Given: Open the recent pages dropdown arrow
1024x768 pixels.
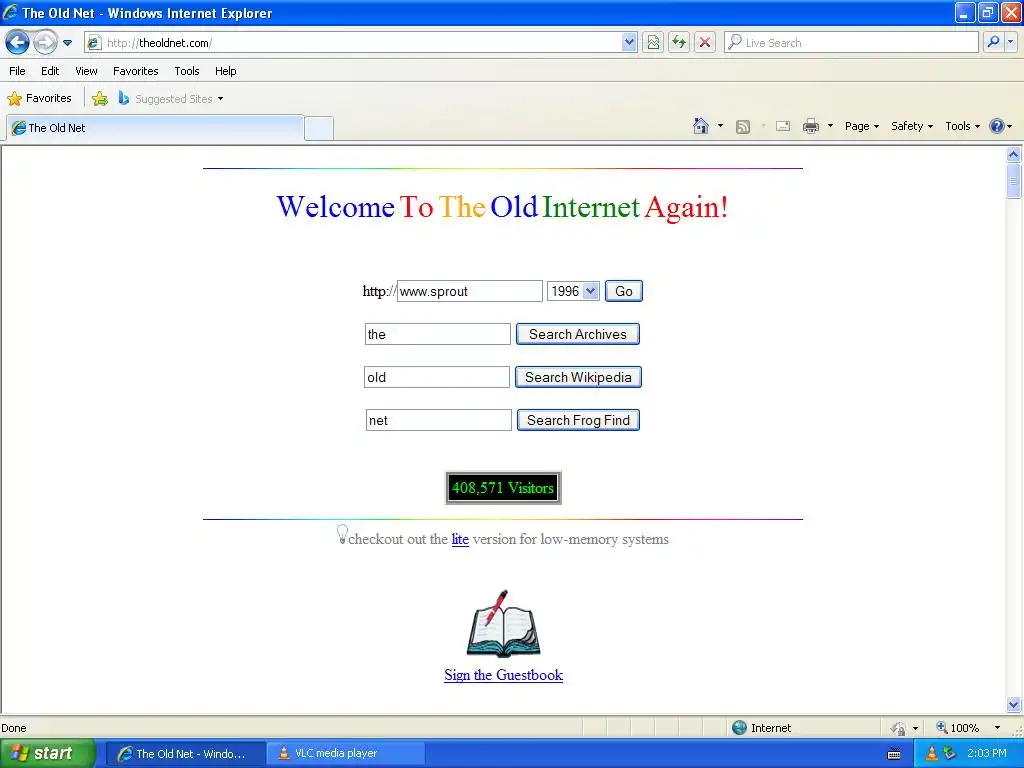Looking at the screenshot, I should 67,43.
